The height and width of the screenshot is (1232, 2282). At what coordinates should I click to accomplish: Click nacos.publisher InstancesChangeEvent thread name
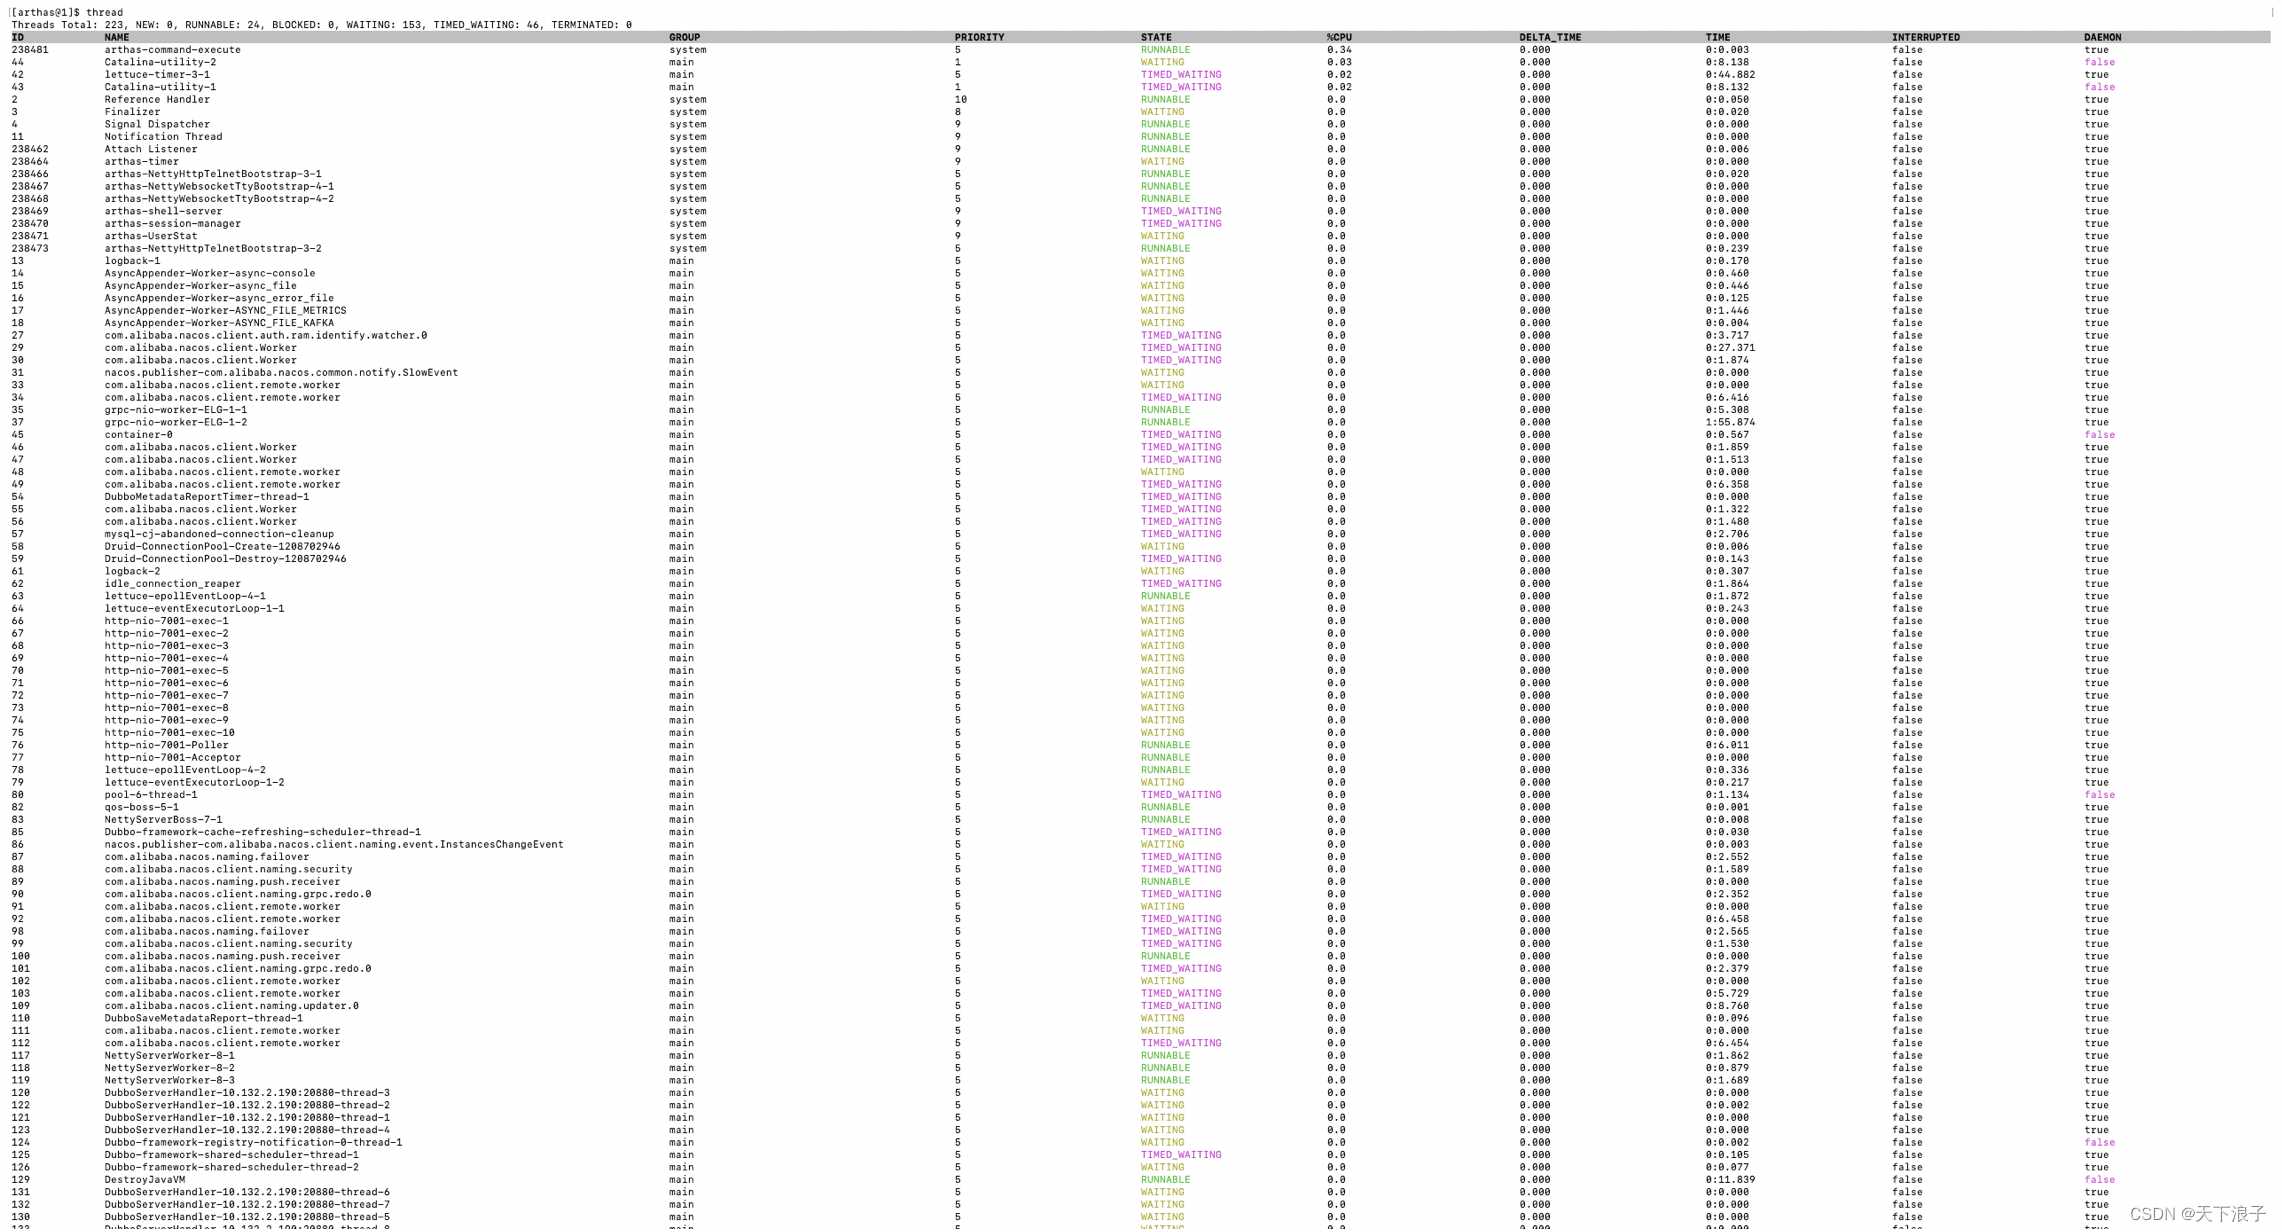click(x=334, y=845)
